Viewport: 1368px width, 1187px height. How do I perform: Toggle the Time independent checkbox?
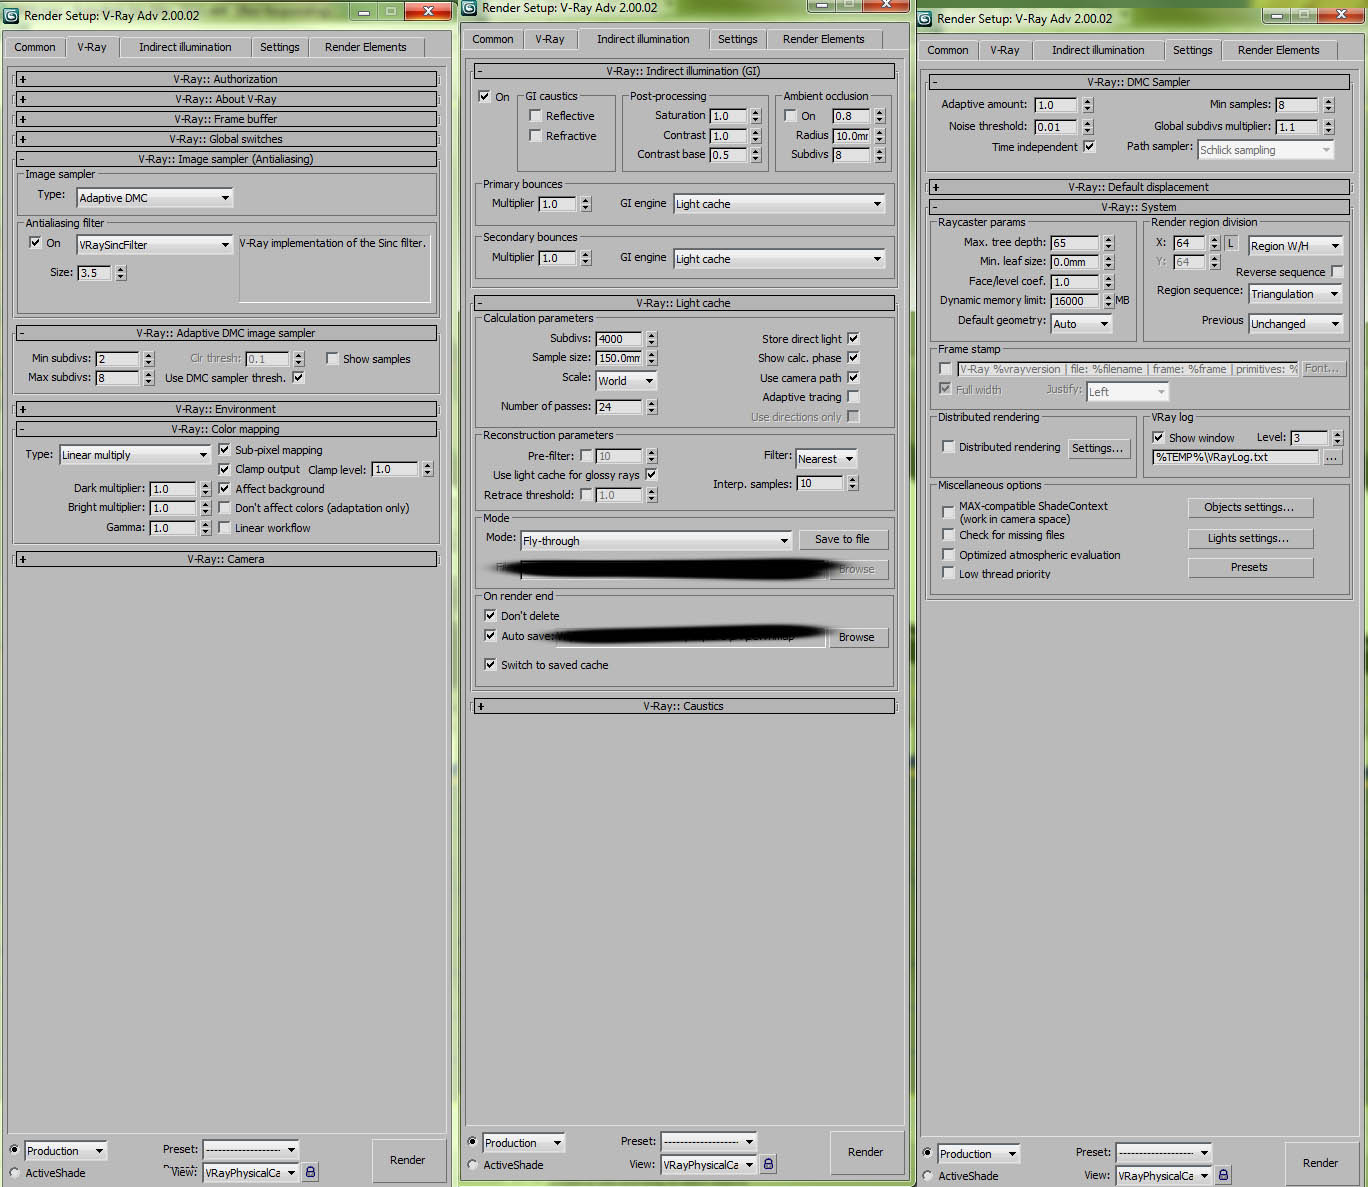(1089, 146)
